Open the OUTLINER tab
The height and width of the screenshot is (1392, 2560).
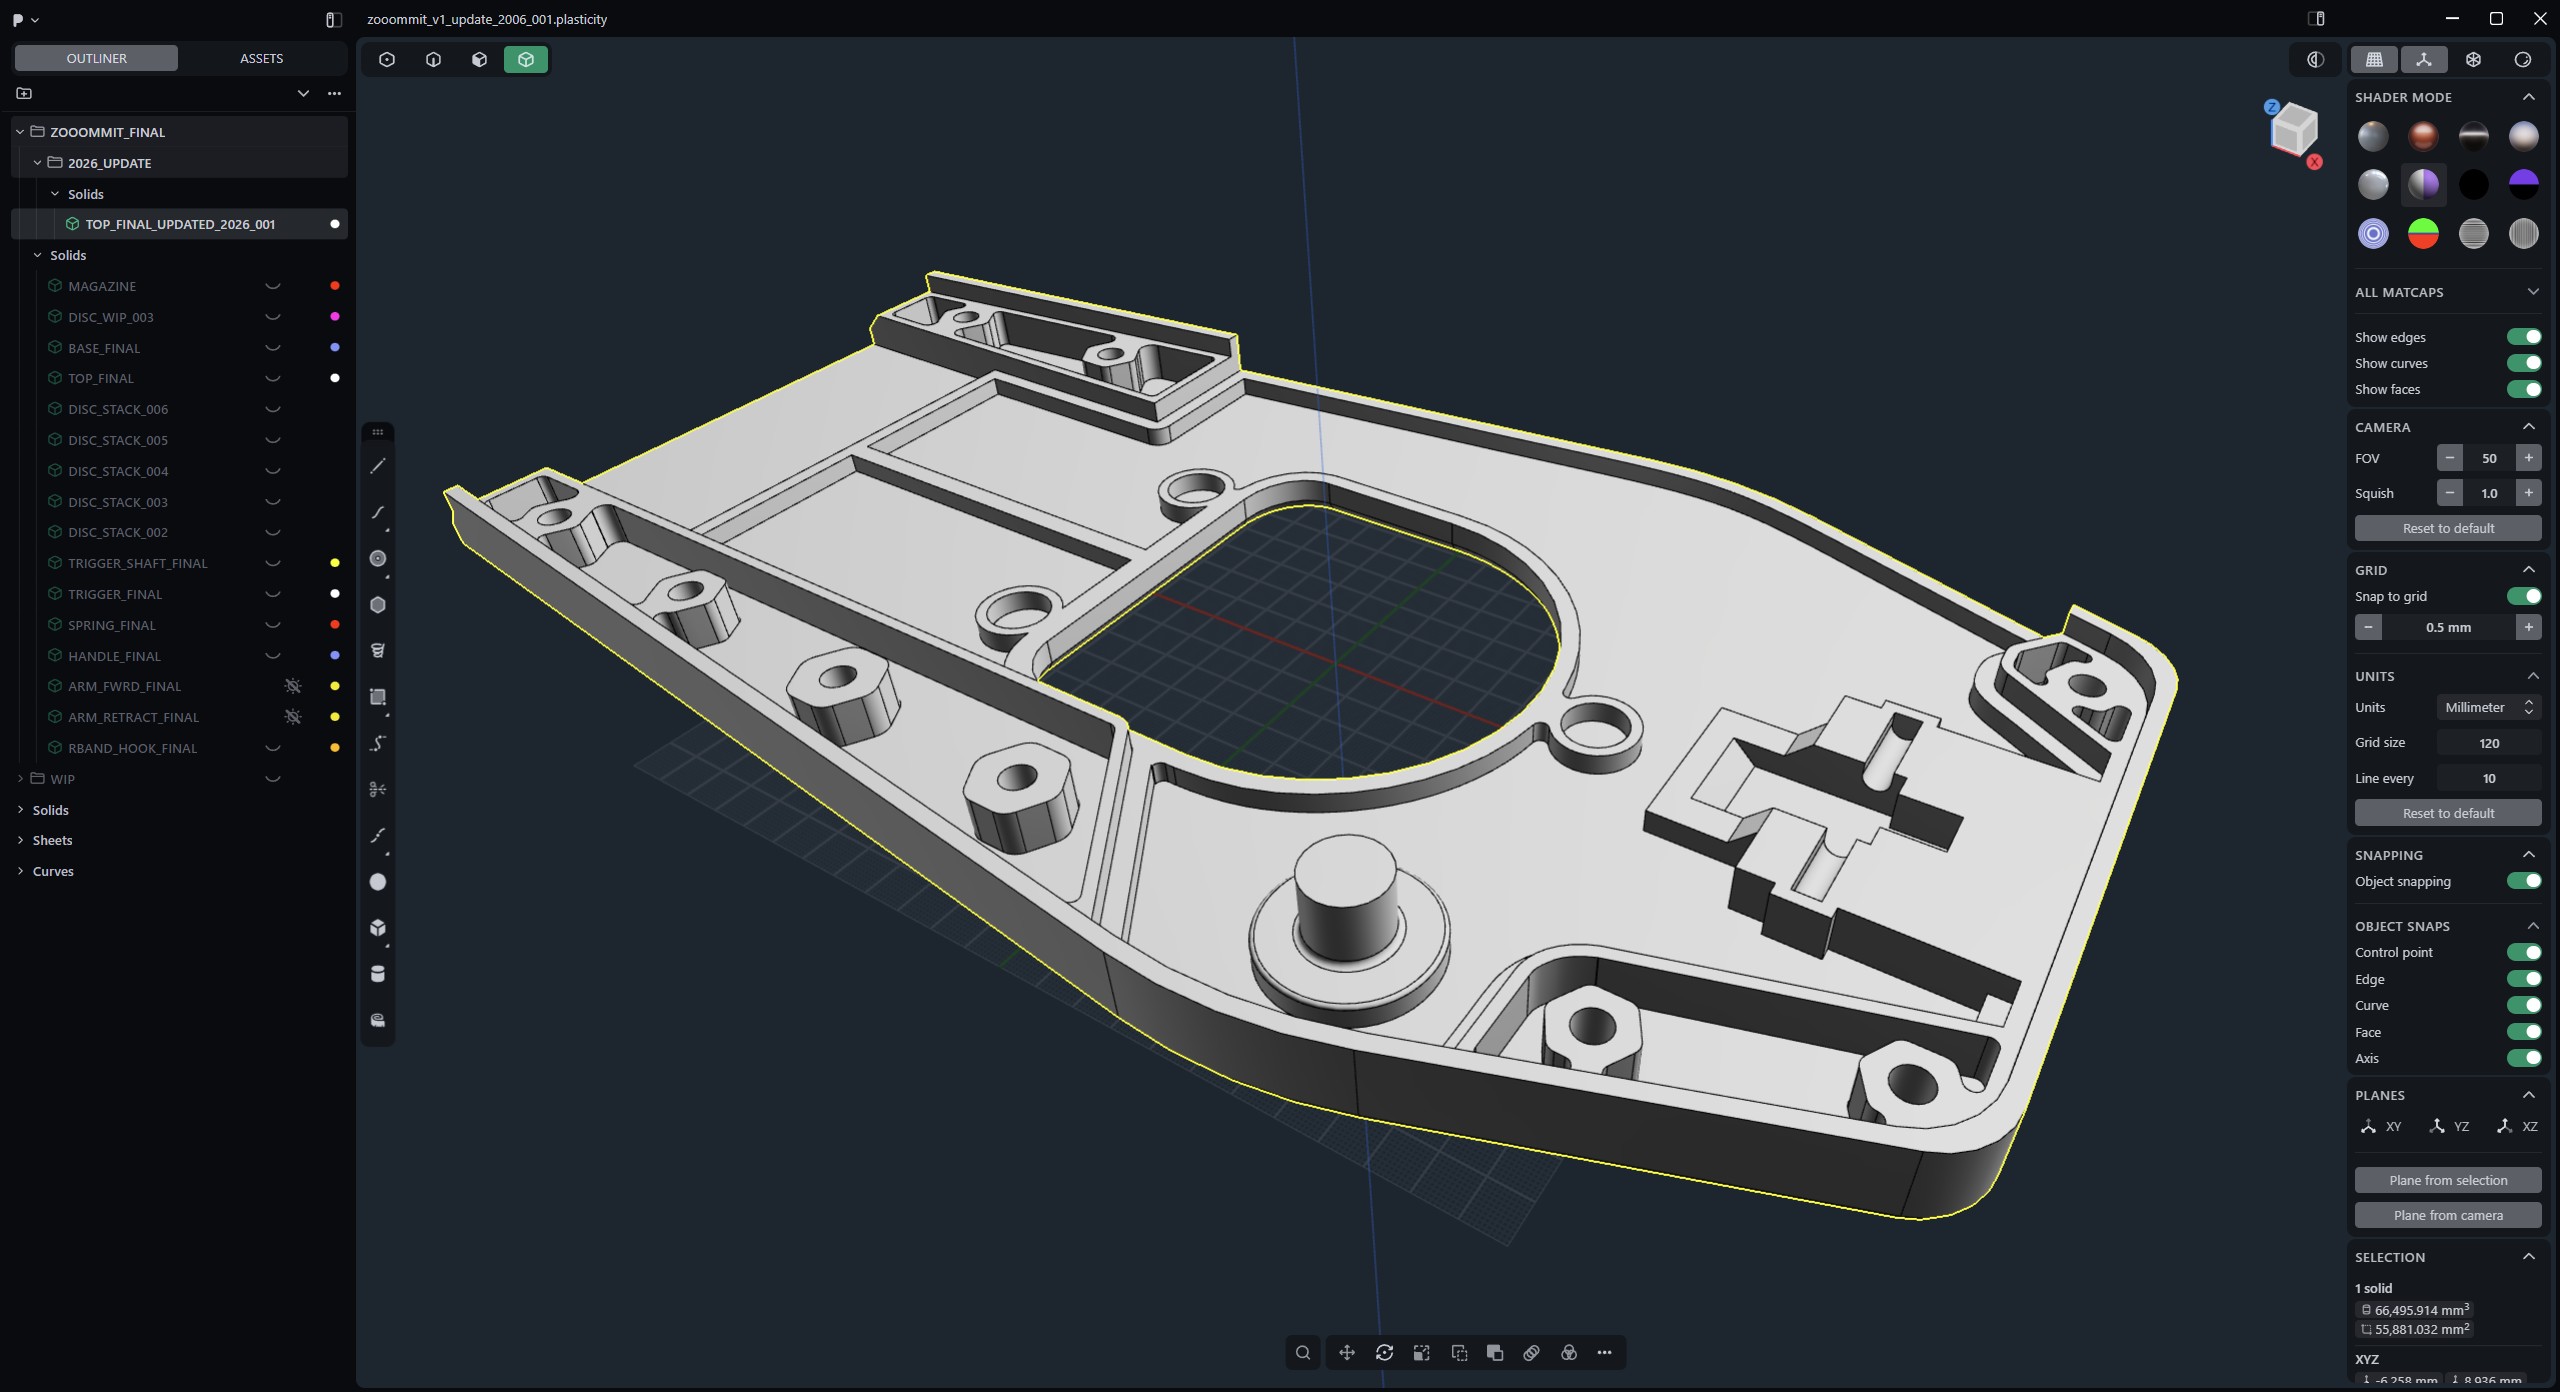(96, 58)
